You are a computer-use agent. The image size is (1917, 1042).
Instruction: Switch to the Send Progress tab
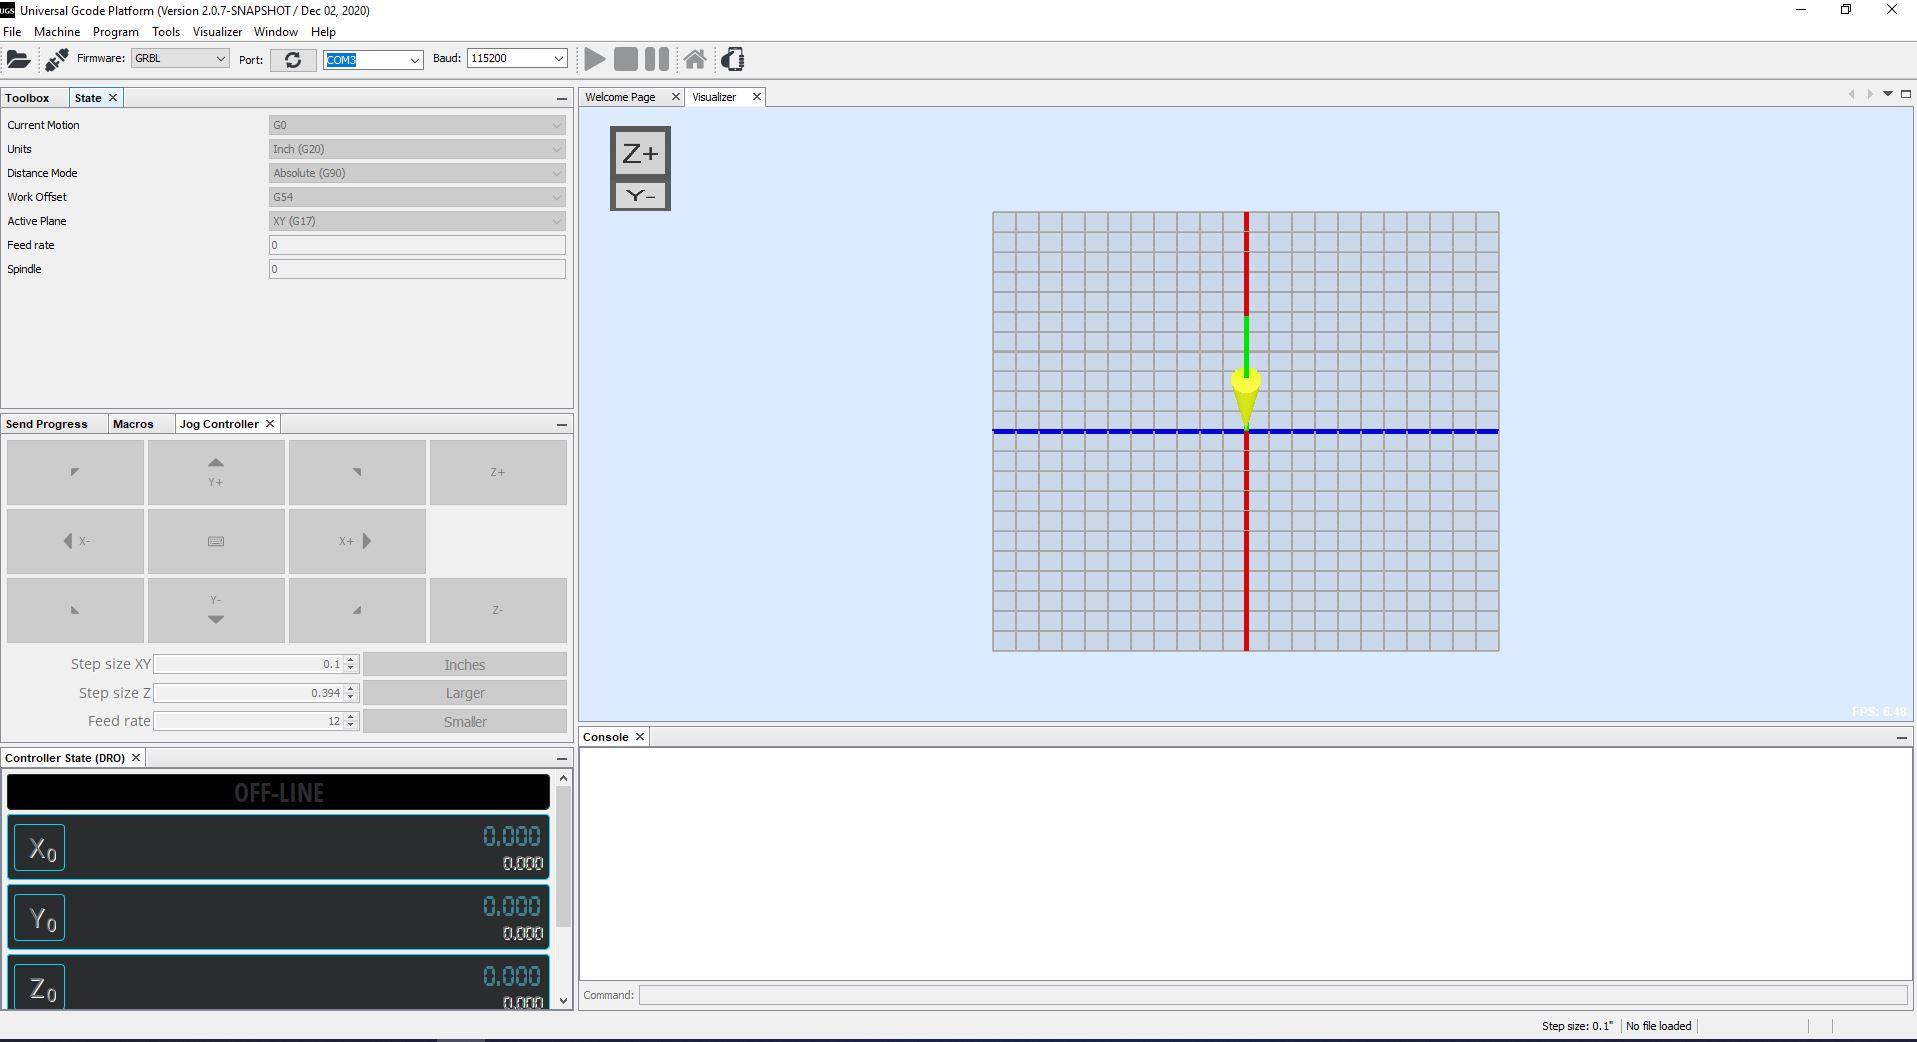coord(47,424)
